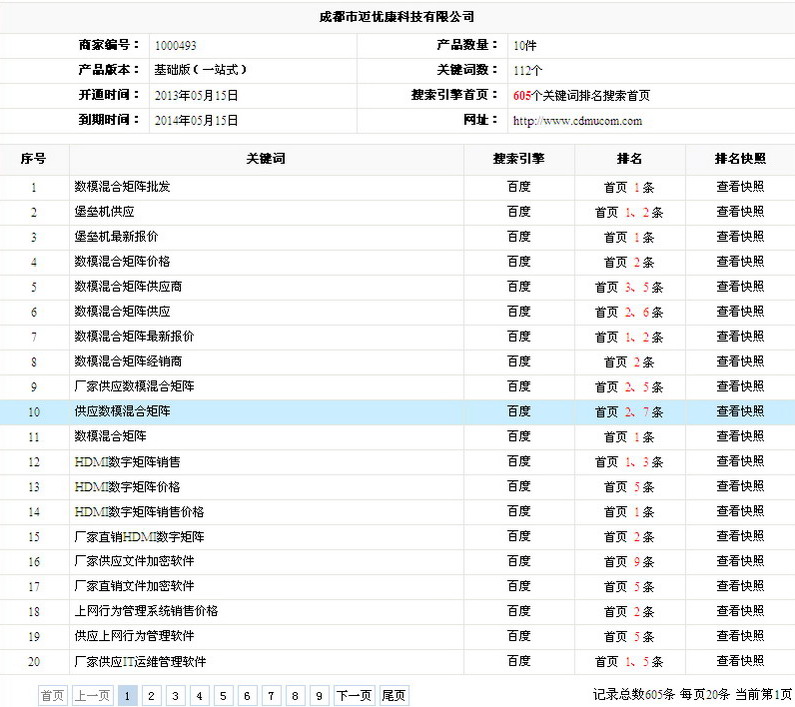Click company title 成都市迈优康科技有限公司
The height and width of the screenshot is (707, 795).
tap(397, 17)
